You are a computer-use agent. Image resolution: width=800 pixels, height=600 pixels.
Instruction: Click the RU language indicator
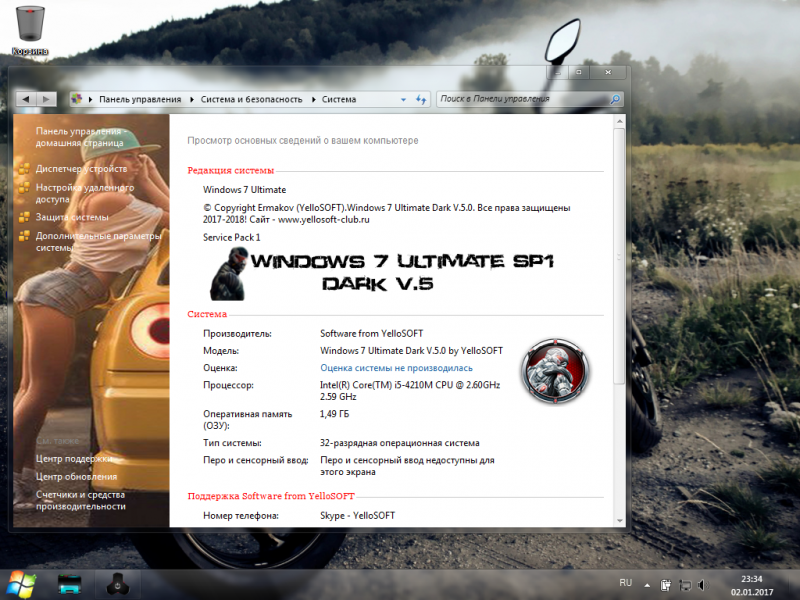(x=626, y=583)
